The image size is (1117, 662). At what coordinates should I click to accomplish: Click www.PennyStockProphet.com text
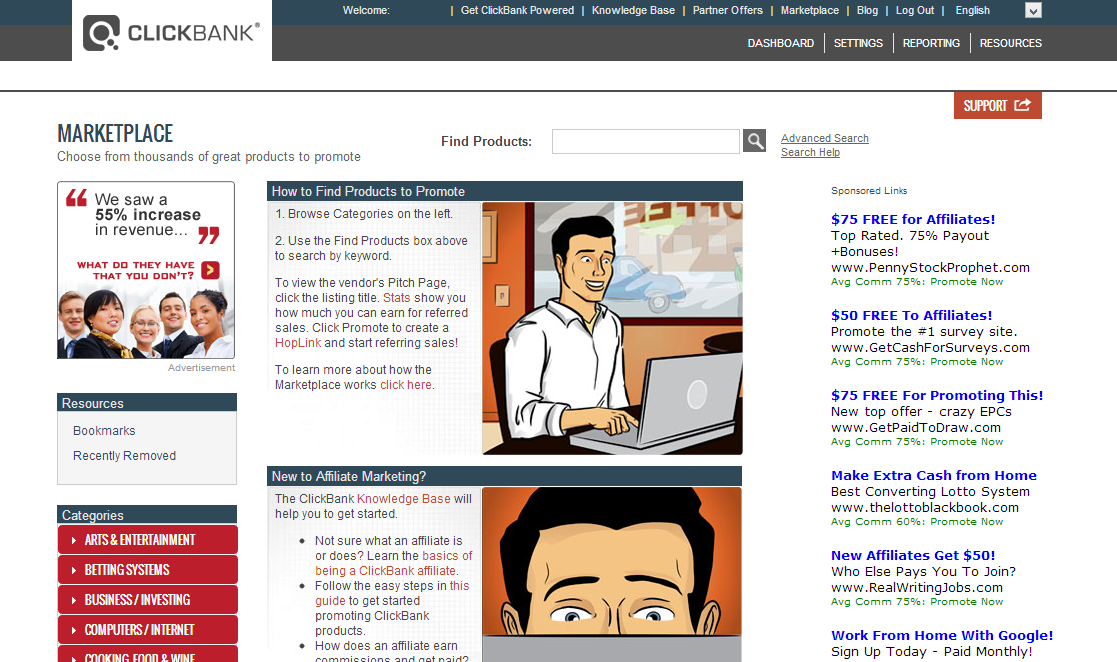click(930, 267)
